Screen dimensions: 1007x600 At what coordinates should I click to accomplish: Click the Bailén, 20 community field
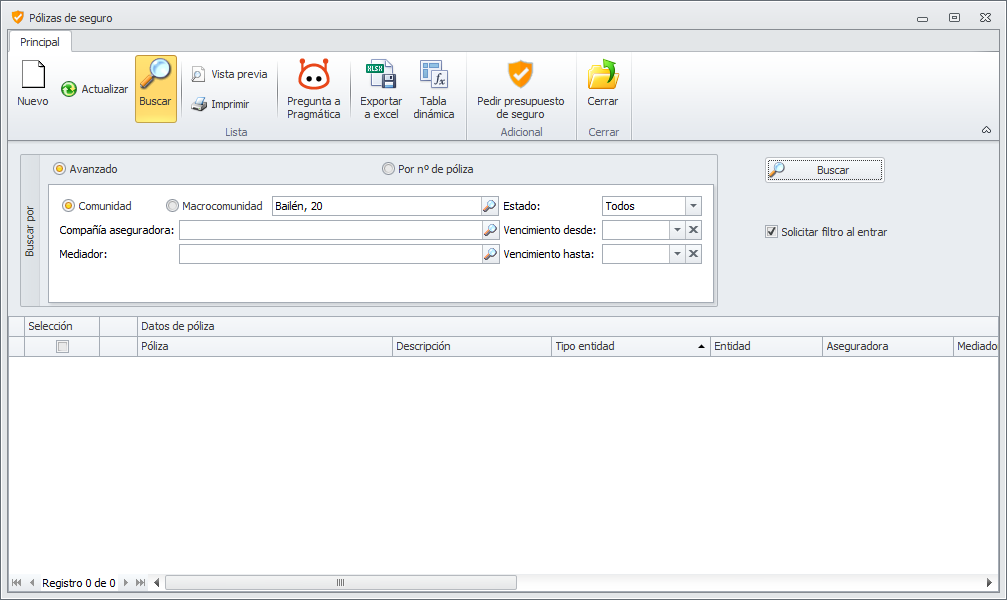(x=376, y=206)
